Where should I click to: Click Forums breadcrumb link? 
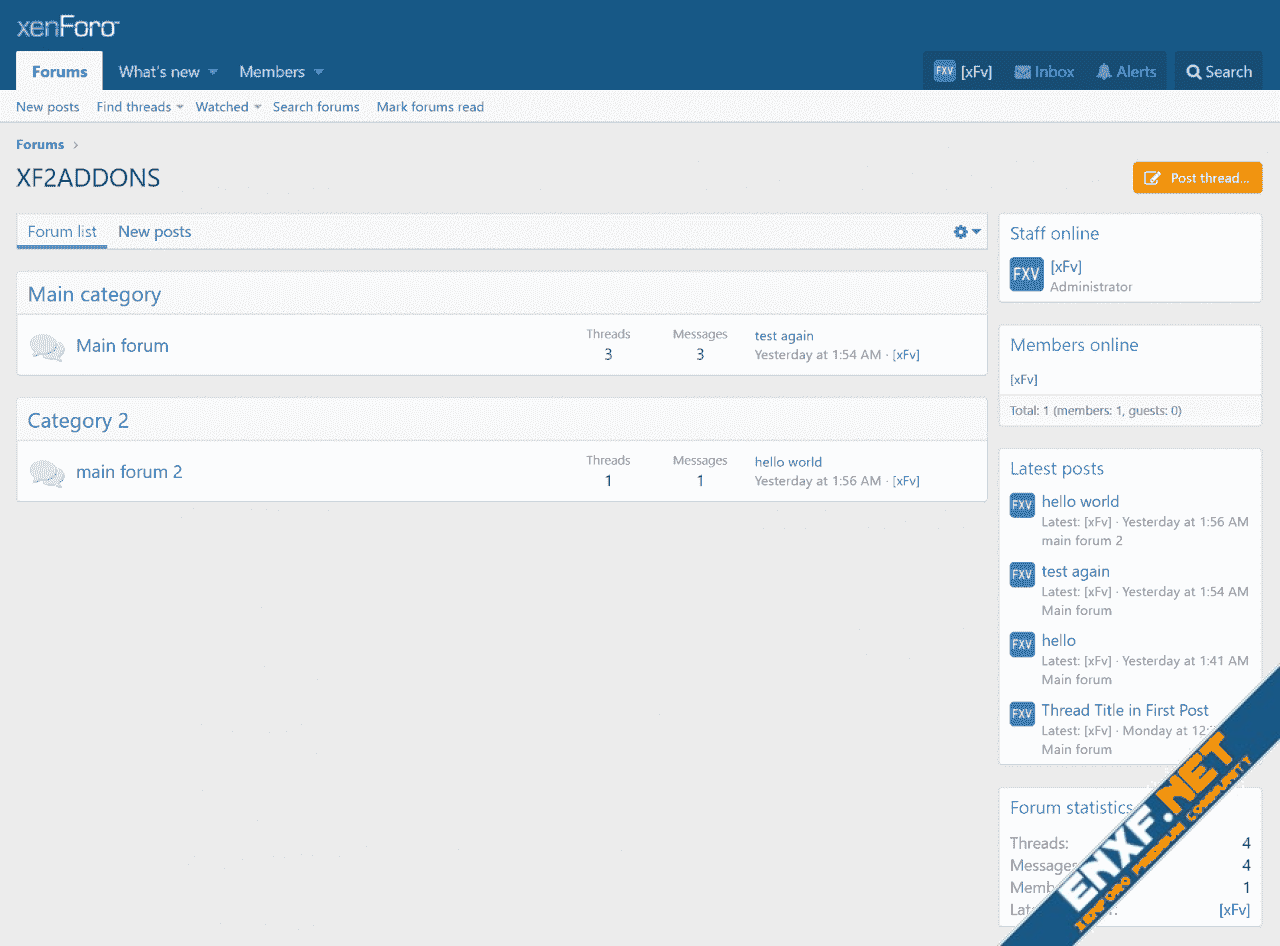40,145
